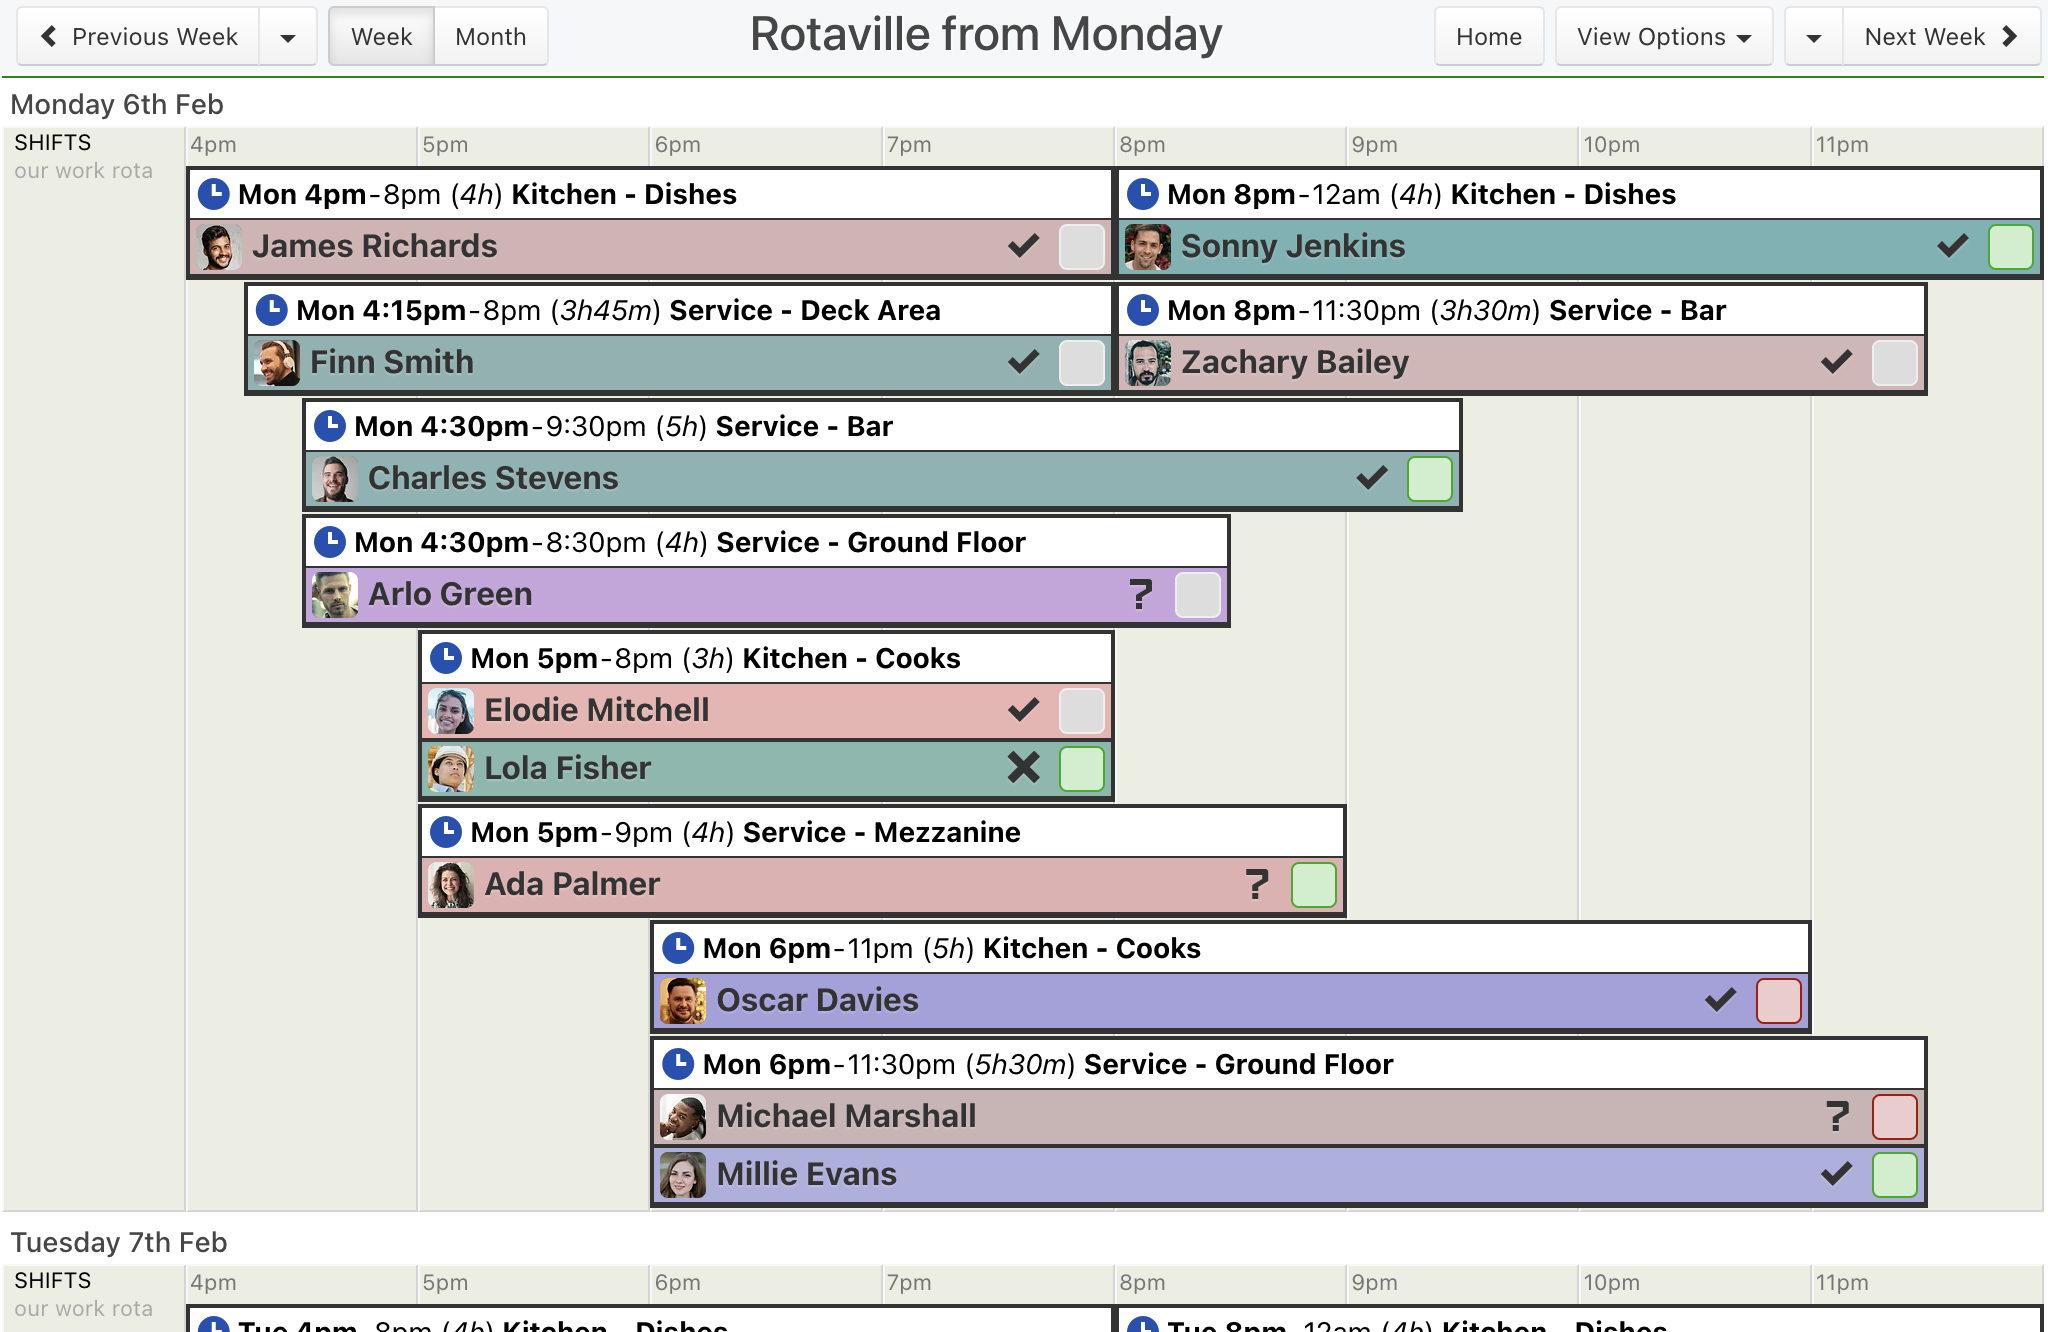Select the Week view tab
2048x1332 pixels.
[x=381, y=37]
